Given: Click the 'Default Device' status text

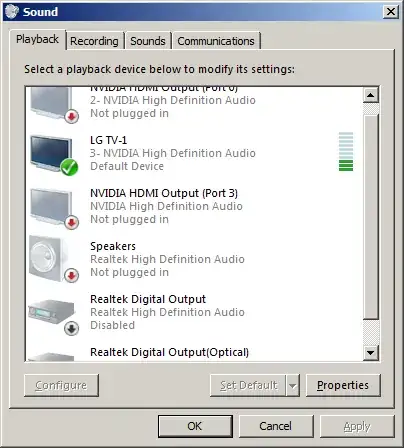Looking at the screenshot, I should tap(127, 166).
